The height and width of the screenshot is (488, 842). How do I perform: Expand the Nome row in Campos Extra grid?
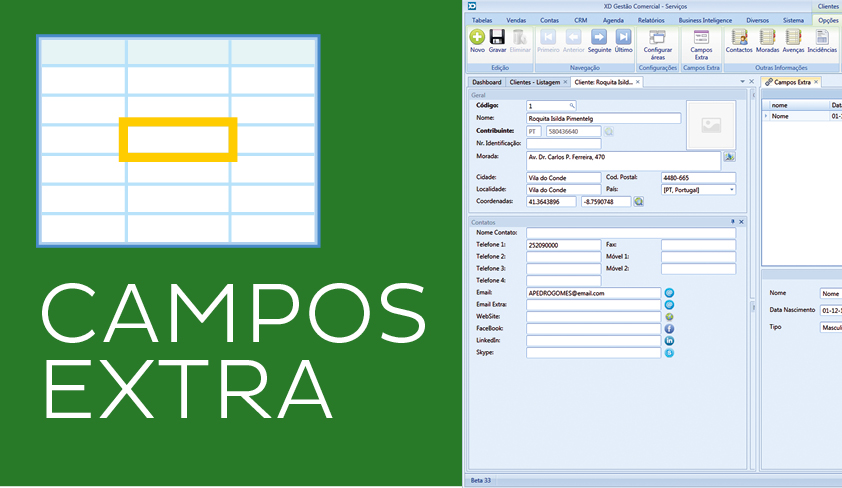click(766, 116)
